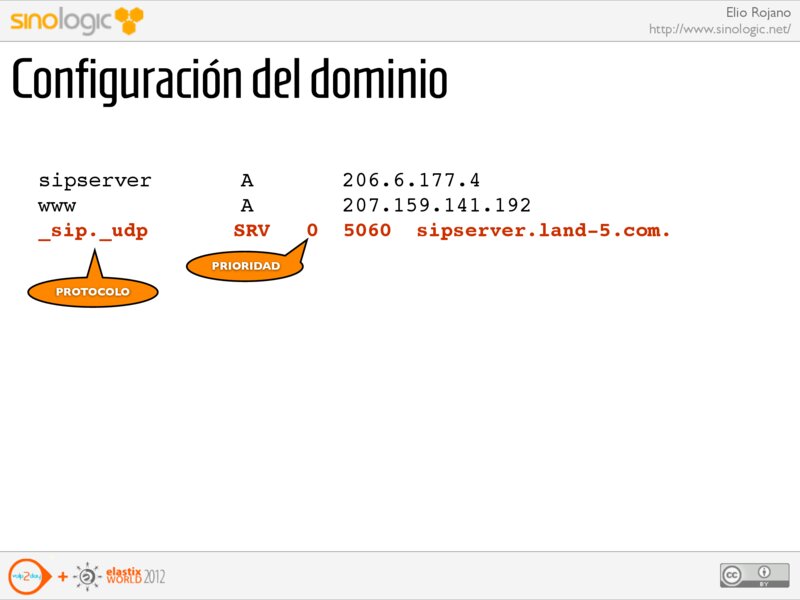This screenshot has width=800, height=600.
Task: Click the Creative Commons license badge
Action: pyautogui.click(x=747, y=575)
